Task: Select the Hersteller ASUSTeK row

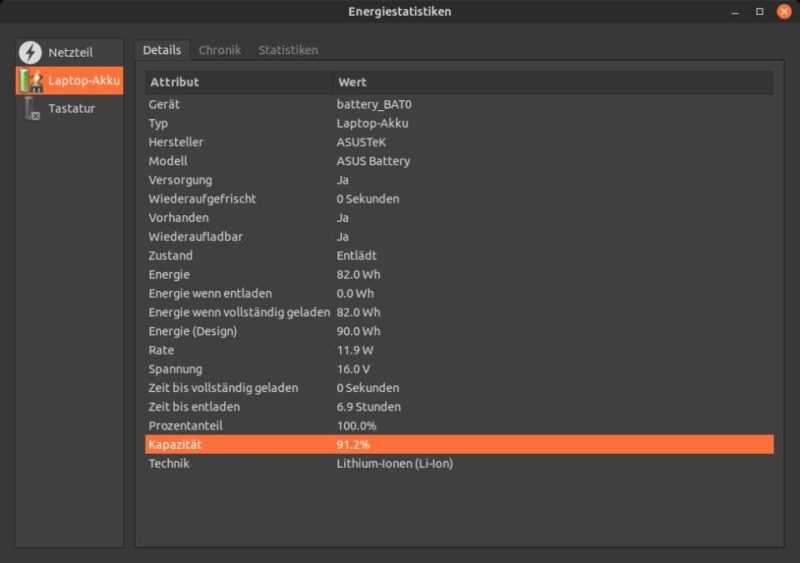Action: click(x=459, y=142)
